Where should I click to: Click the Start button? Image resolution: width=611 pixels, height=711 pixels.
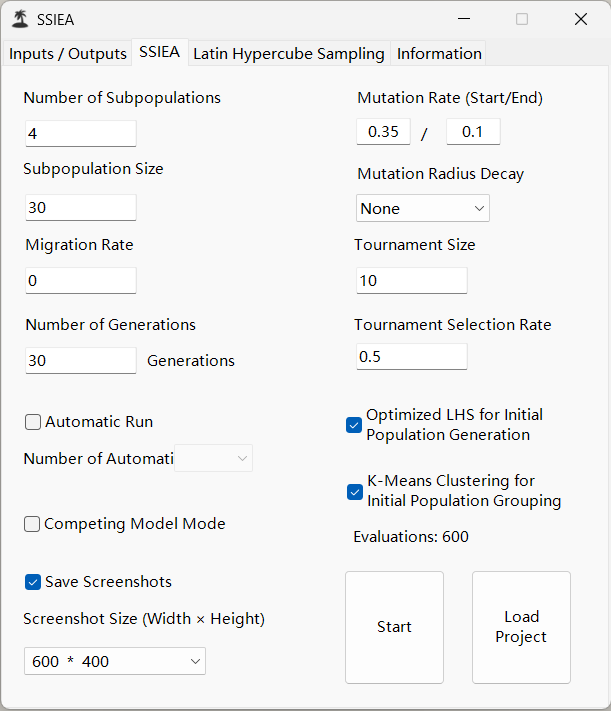[x=394, y=627]
